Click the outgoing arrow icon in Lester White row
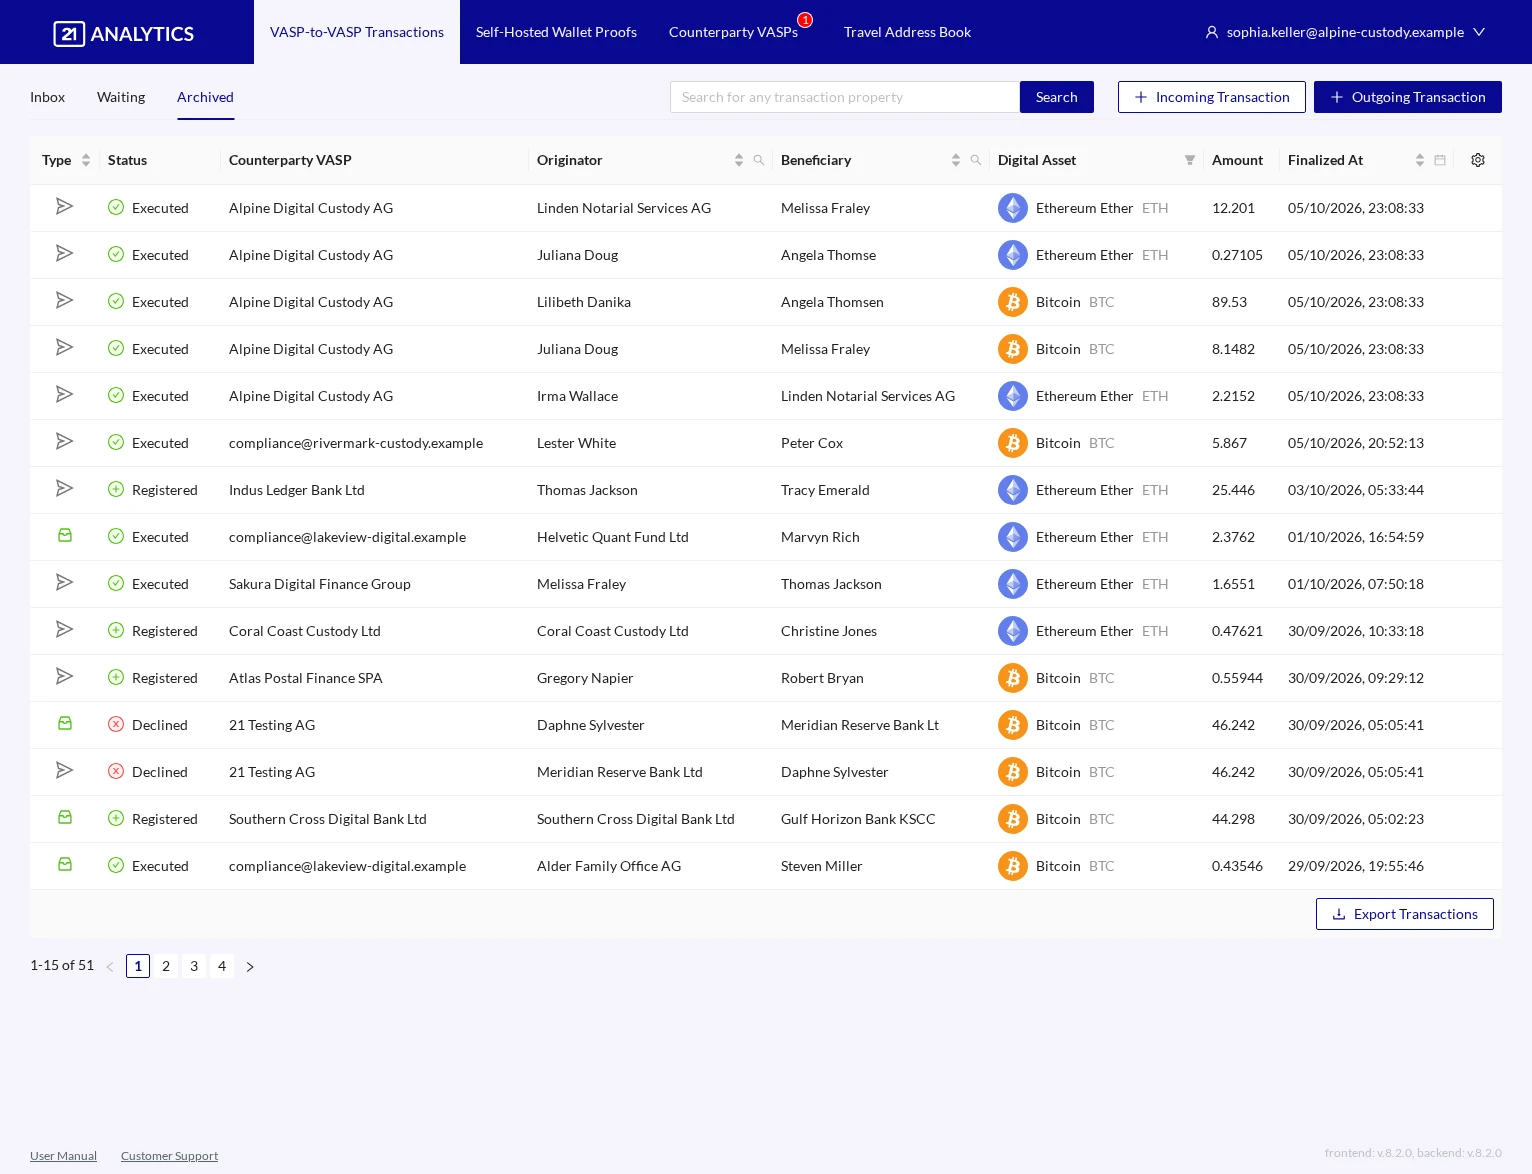 (64, 441)
